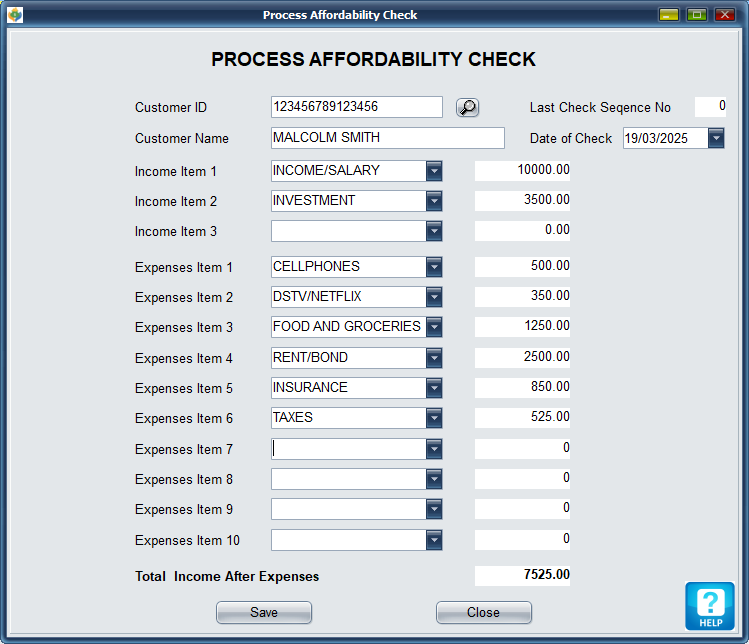Click the customer search magnifier icon

click(467, 108)
